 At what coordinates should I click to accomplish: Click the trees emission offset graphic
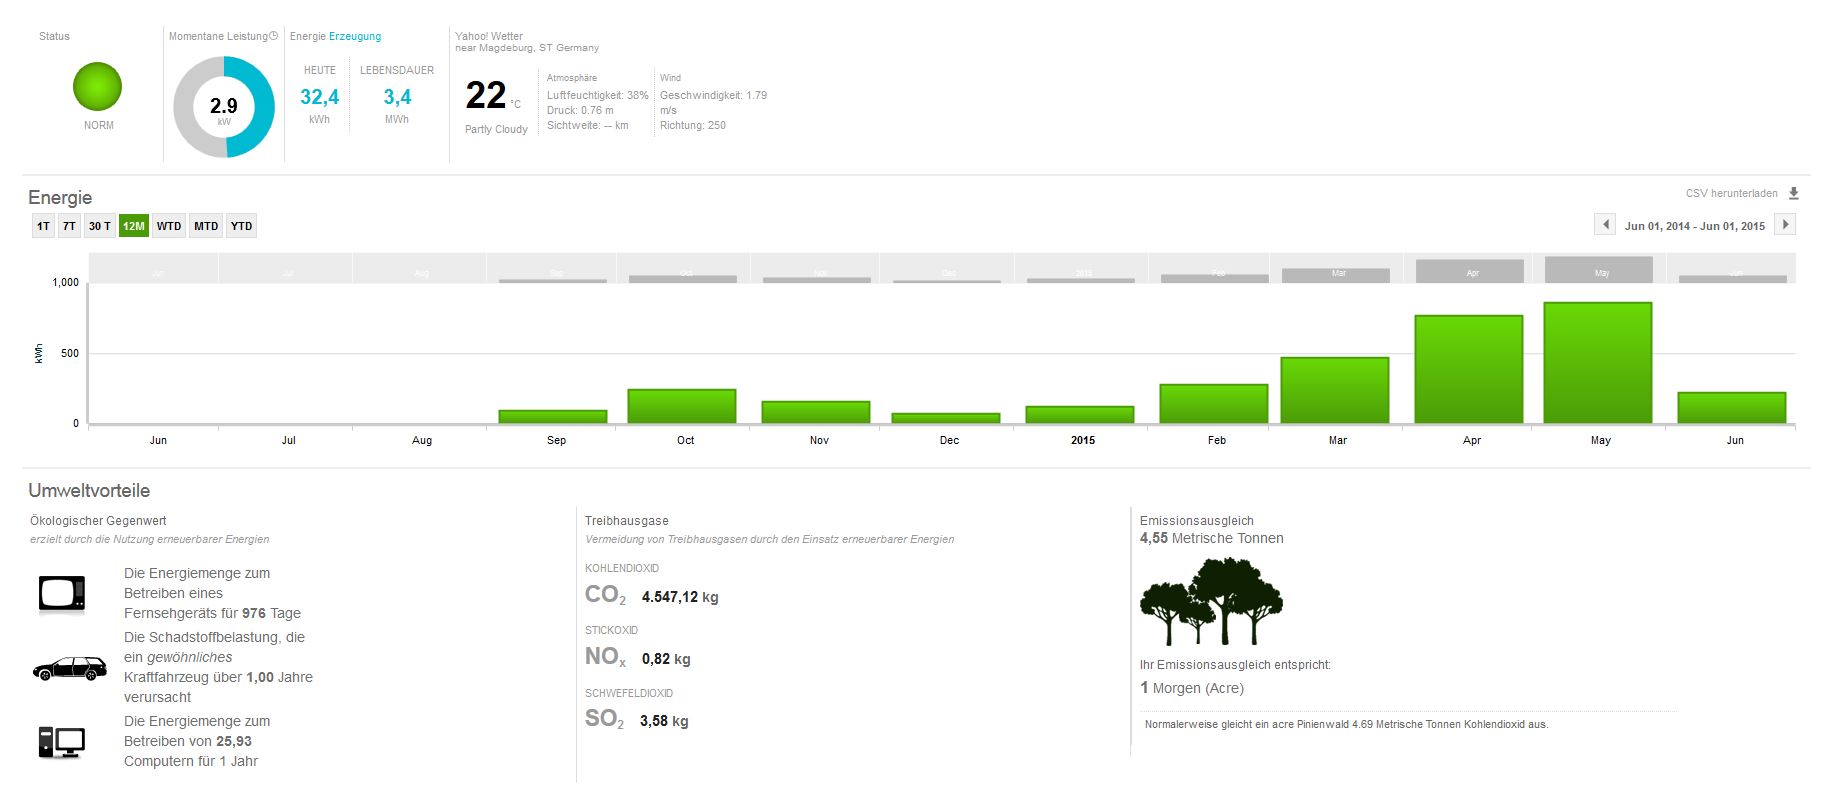pos(1211,601)
